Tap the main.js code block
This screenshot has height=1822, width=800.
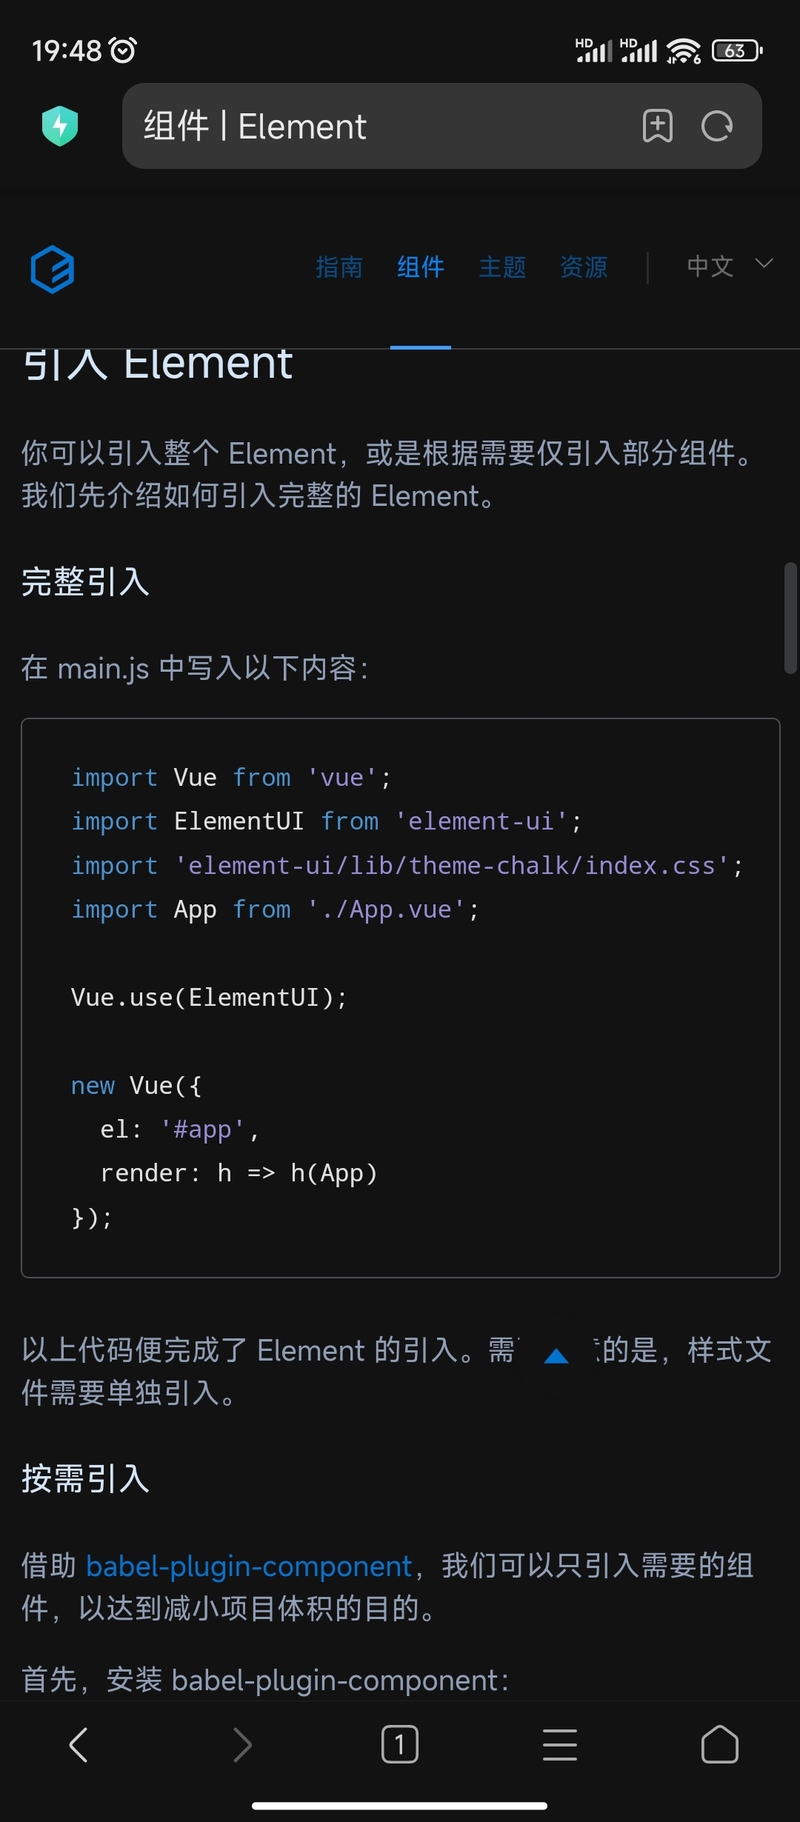coord(400,997)
